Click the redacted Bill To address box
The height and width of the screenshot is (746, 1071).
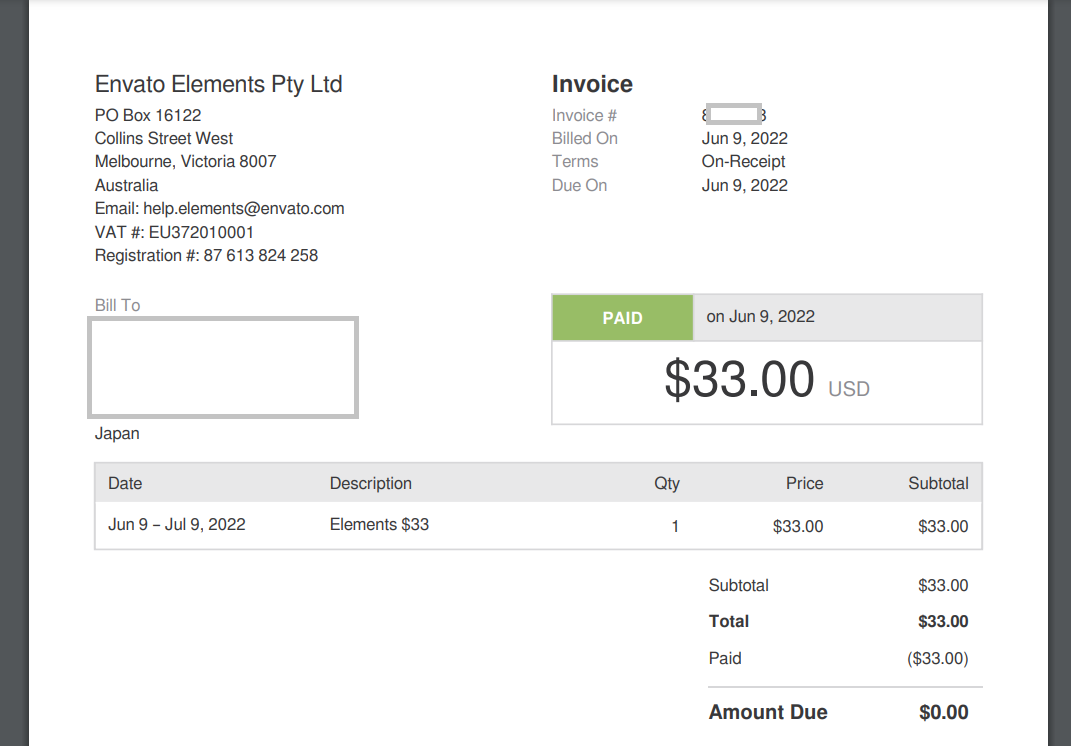[223, 367]
